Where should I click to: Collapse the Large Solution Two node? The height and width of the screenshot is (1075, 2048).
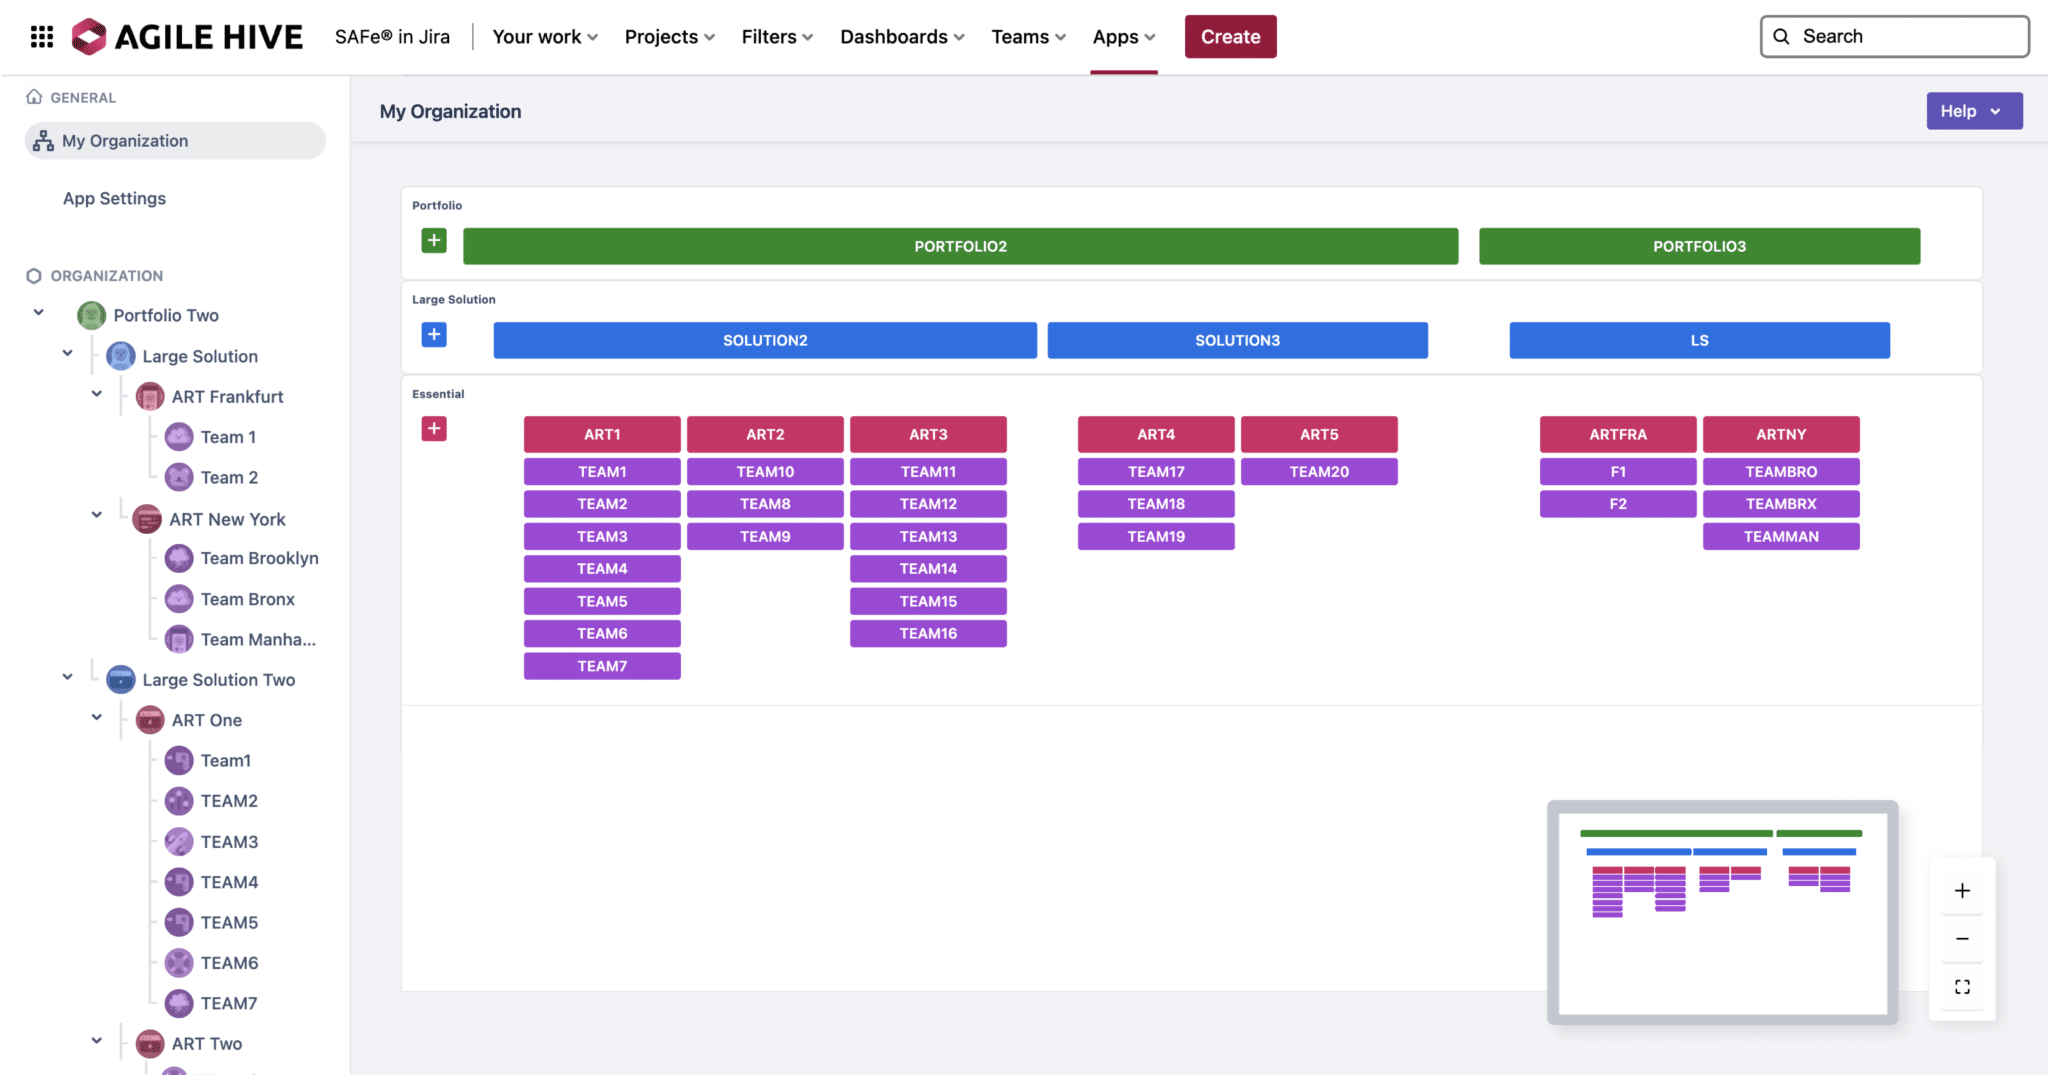pos(68,677)
